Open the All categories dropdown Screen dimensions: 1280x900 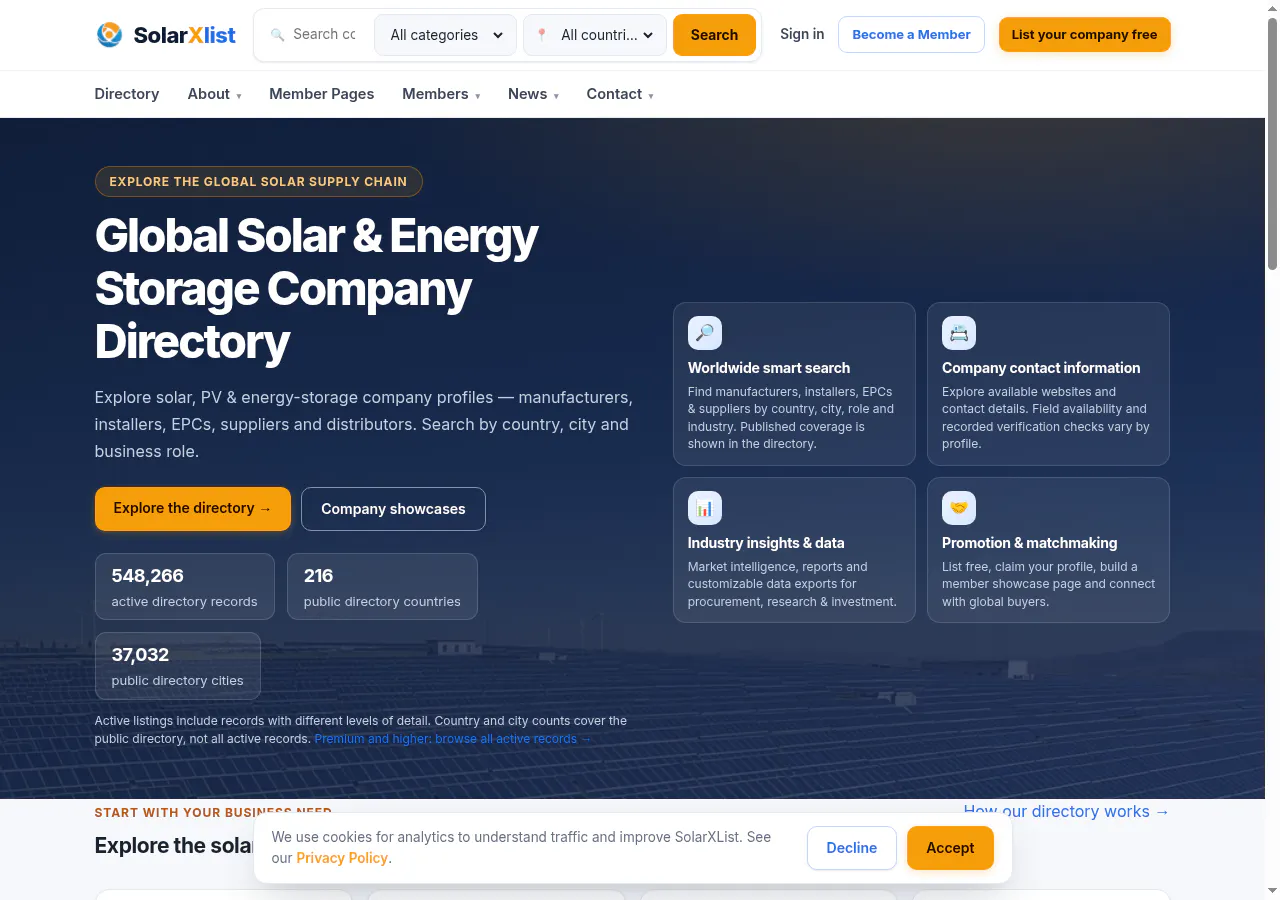(446, 35)
